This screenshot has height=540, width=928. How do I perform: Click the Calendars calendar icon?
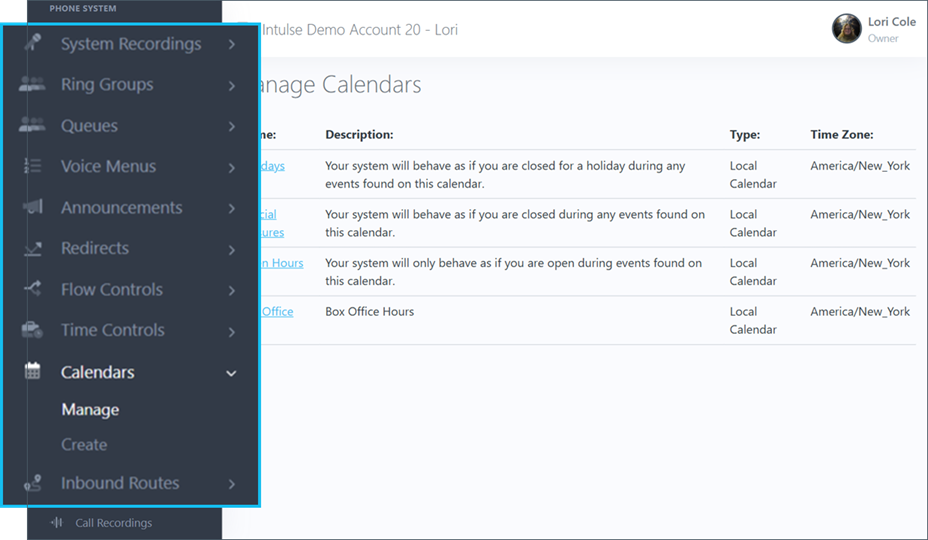tap(33, 372)
